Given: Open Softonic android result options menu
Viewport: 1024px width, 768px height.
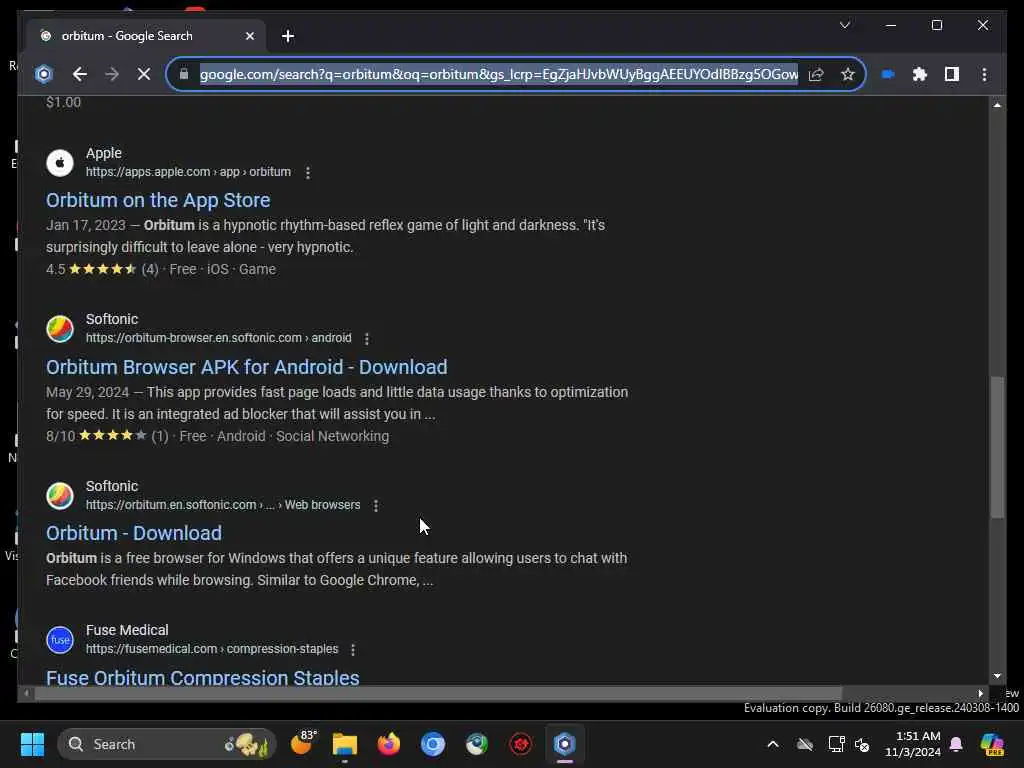Looking at the screenshot, I should coord(366,338).
